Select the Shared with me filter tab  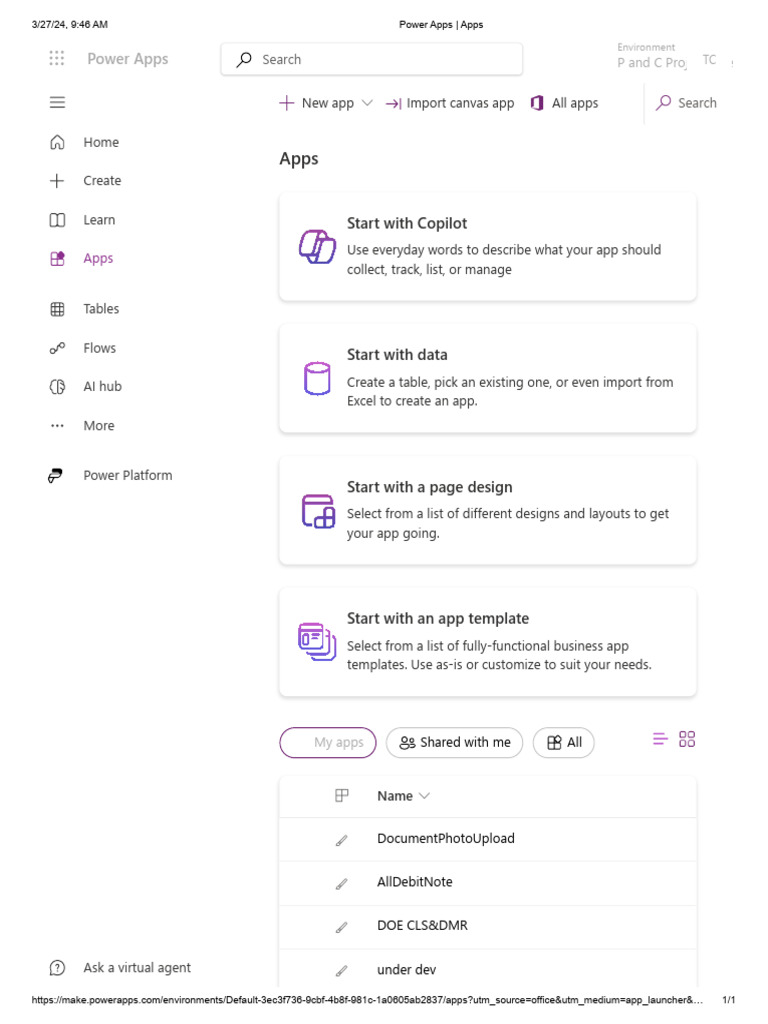455,743
